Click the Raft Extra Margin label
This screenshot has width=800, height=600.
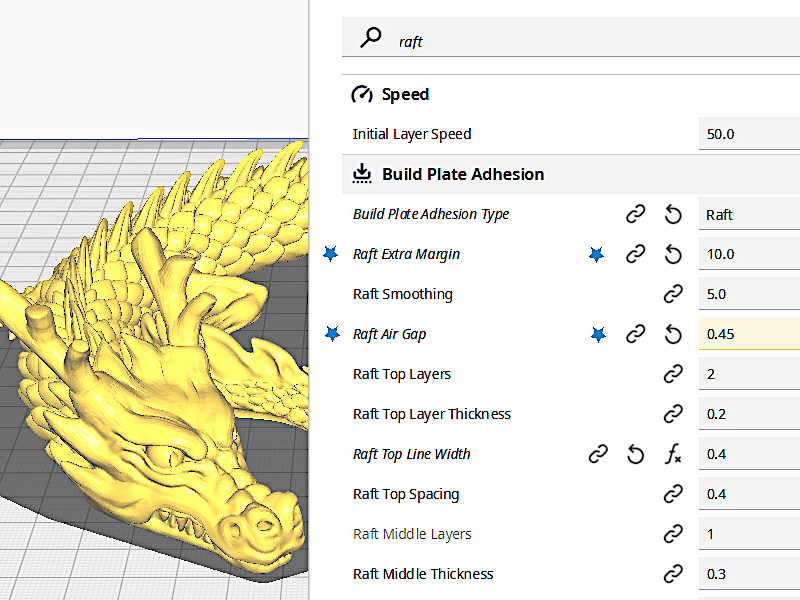(x=406, y=254)
